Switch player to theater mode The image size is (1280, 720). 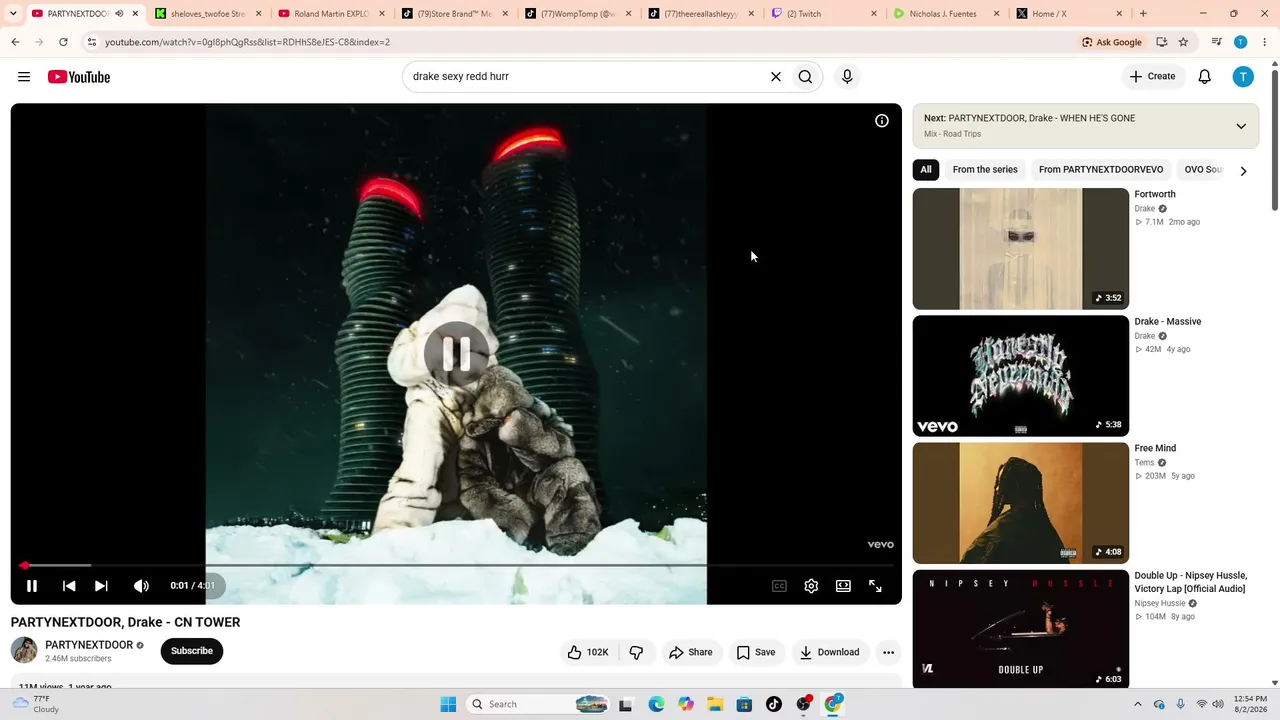tap(843, 586)
